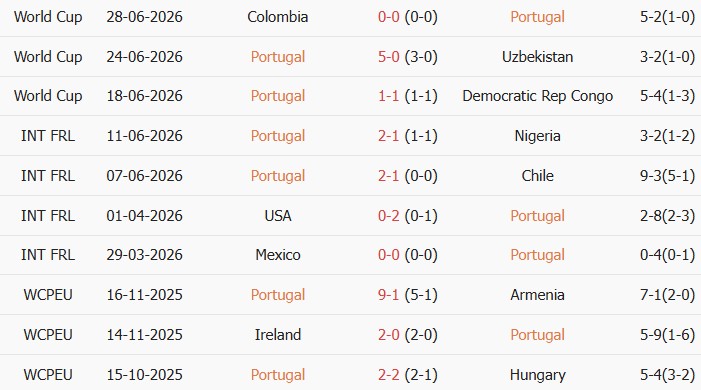This screenshot has height=390, width=701.
Task: Open the Colombia team link
Action: point(278,17)
